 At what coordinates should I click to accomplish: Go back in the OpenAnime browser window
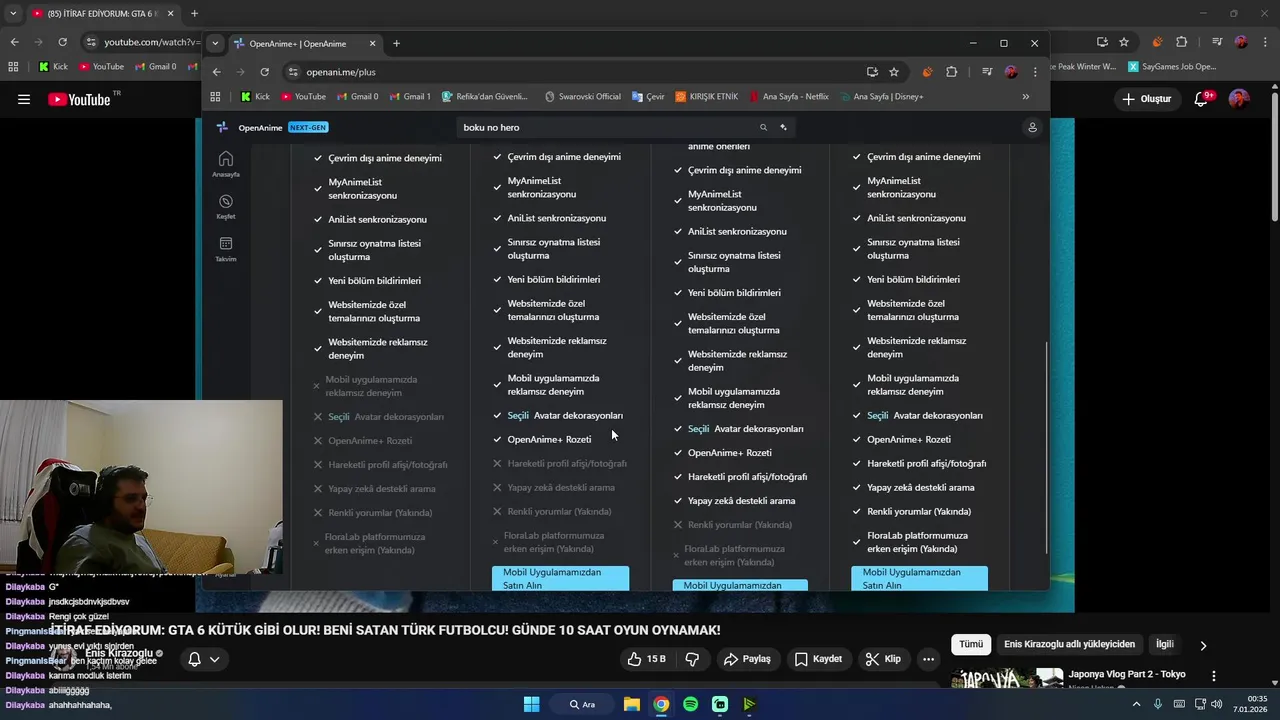[x=216, y=72]
